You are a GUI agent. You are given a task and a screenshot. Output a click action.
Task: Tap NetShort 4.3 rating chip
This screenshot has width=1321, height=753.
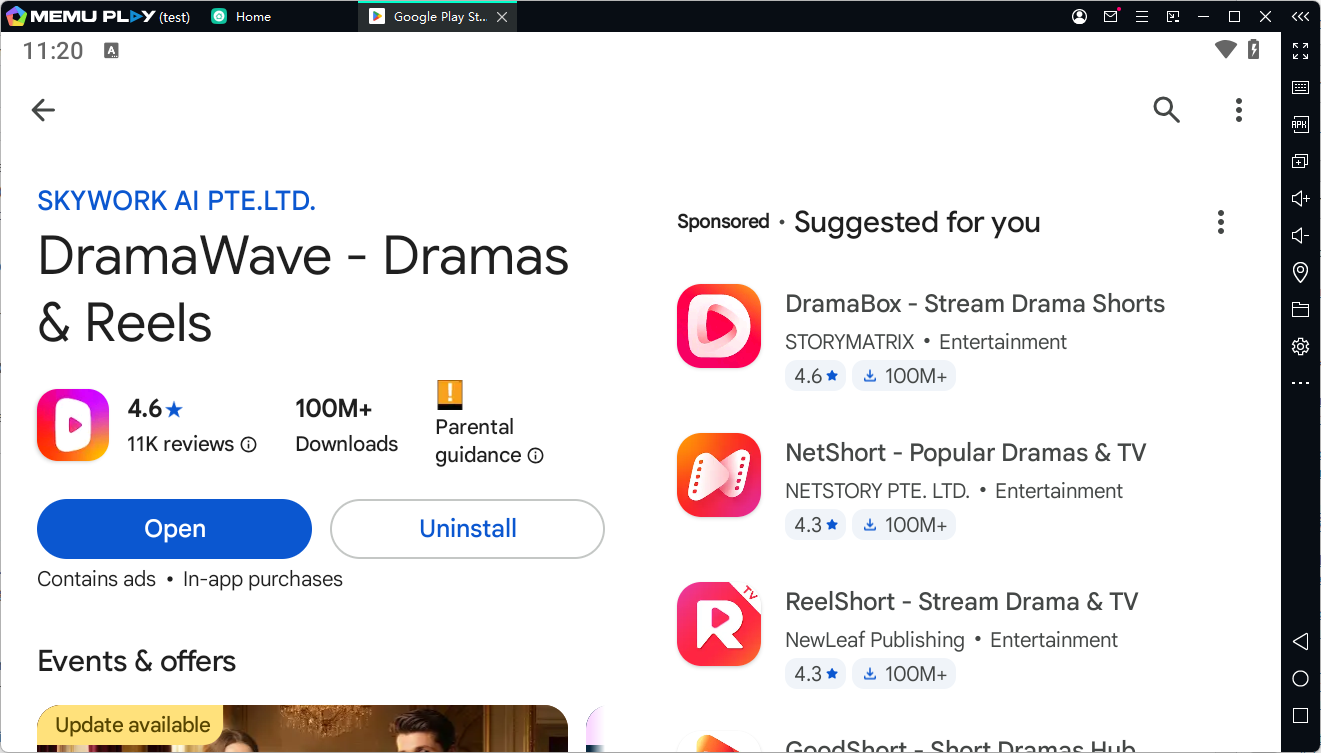point(815,525)
